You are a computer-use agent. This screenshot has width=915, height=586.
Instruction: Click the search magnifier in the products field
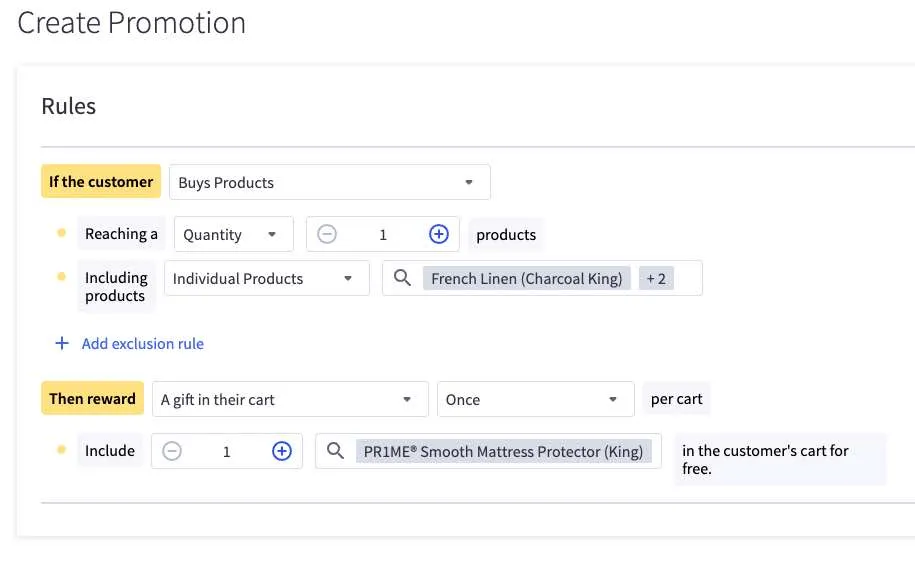pos(401,278)
